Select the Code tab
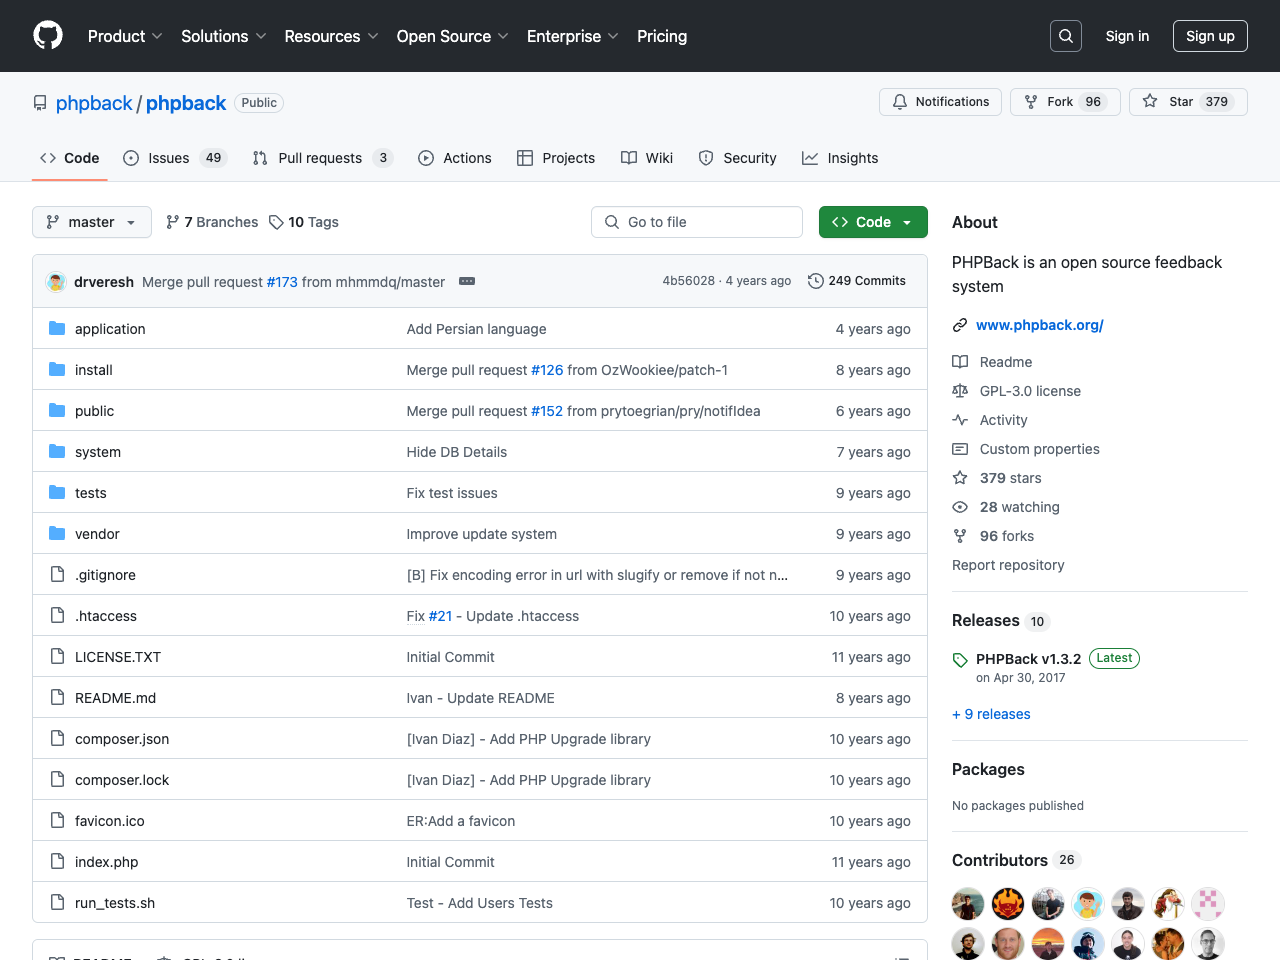Screen dimensions: 1280x960 [x=70, y=158]
